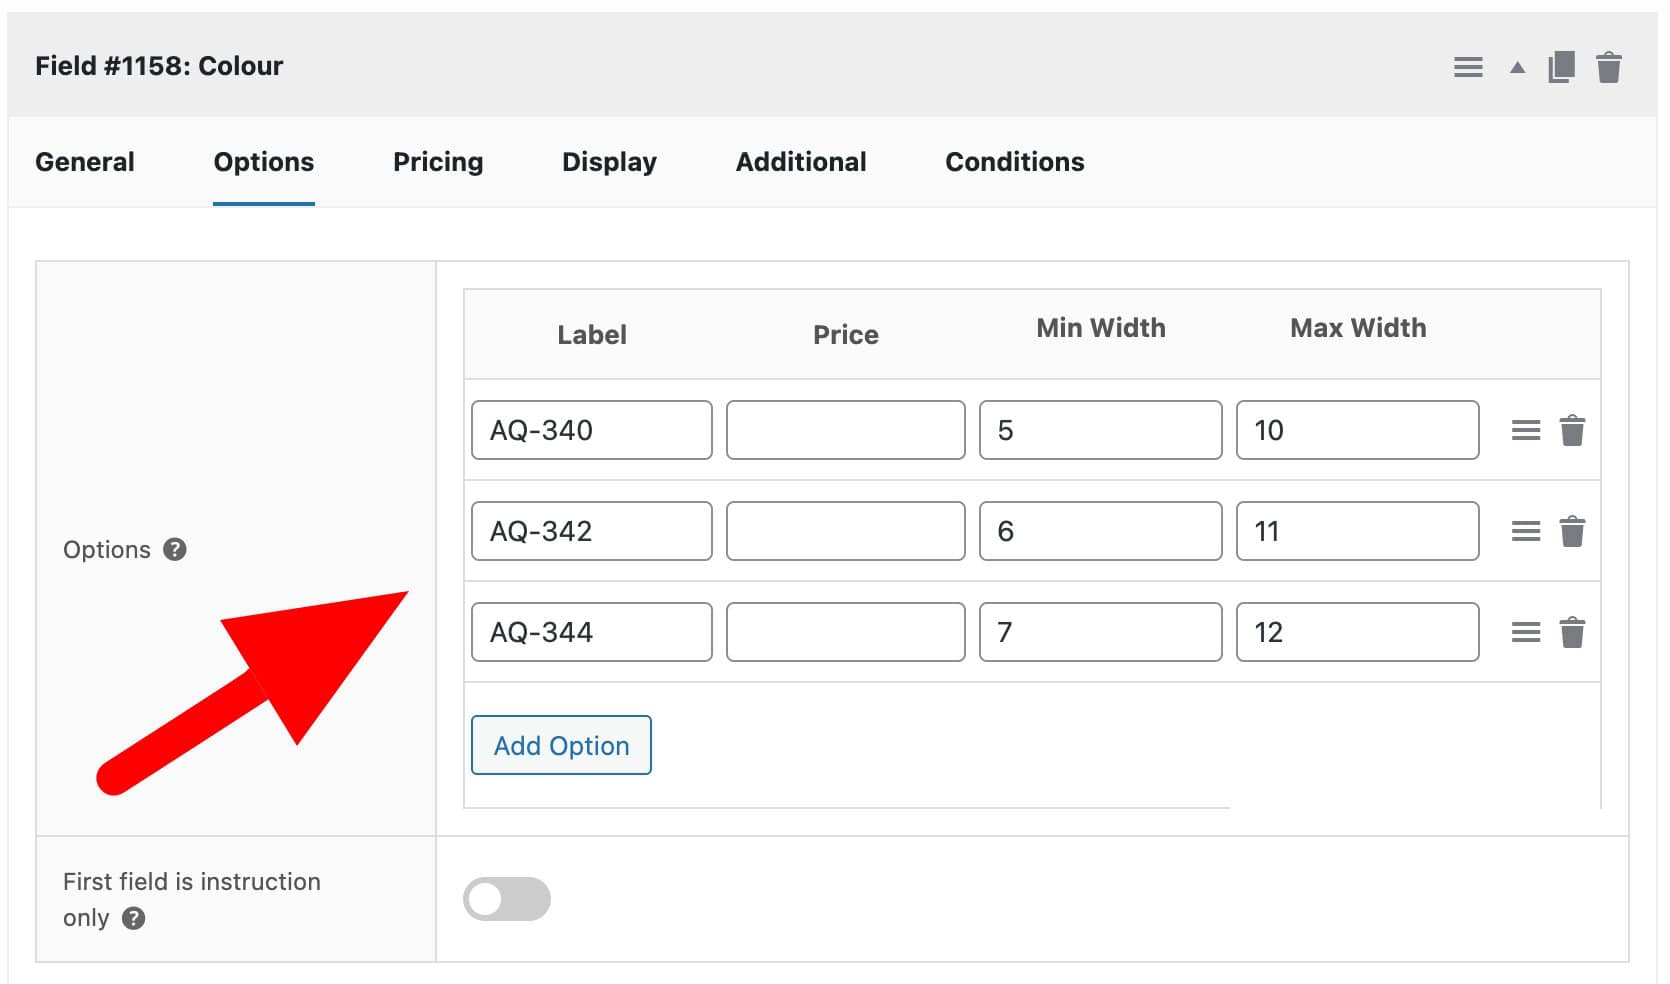Click the Add Option button
1670x984 pixels.
coord(560,745)
